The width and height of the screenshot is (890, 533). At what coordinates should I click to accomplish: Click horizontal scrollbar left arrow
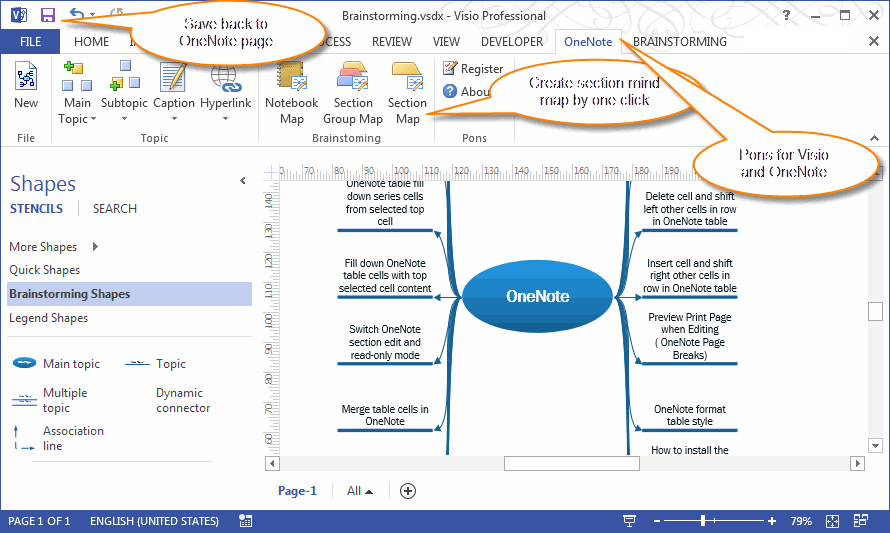tap(272, 464)
